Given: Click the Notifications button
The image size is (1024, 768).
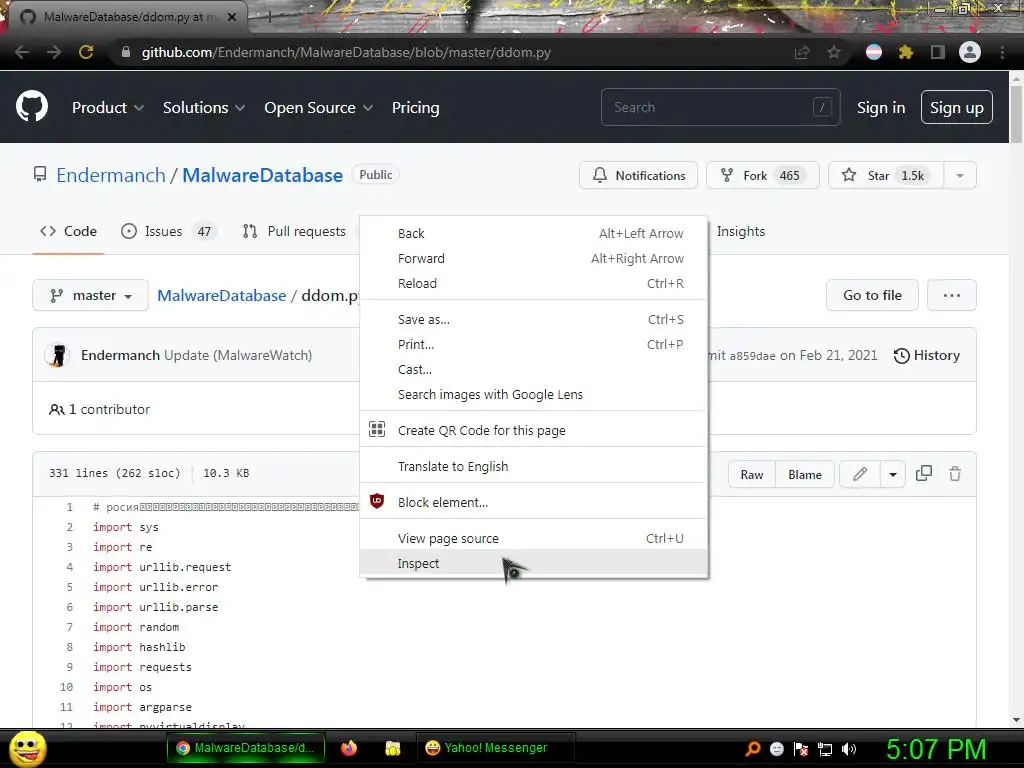Looking at the screenshot, I should point(638,175).
